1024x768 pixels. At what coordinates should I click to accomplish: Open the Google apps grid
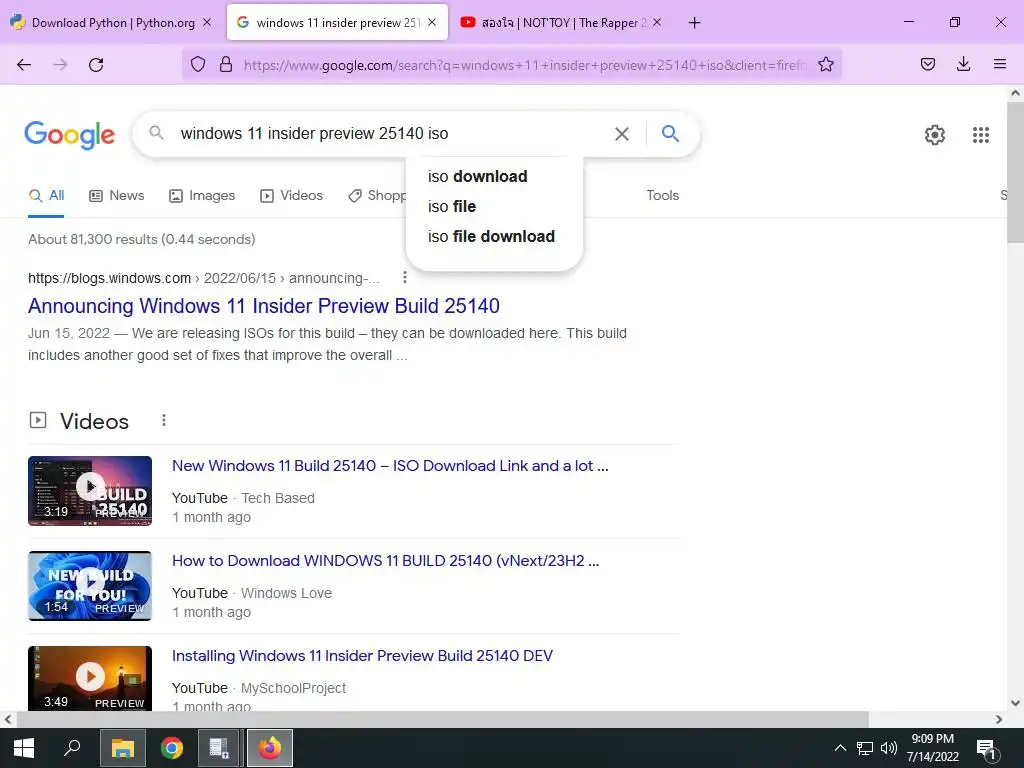(x=980, y=135)
